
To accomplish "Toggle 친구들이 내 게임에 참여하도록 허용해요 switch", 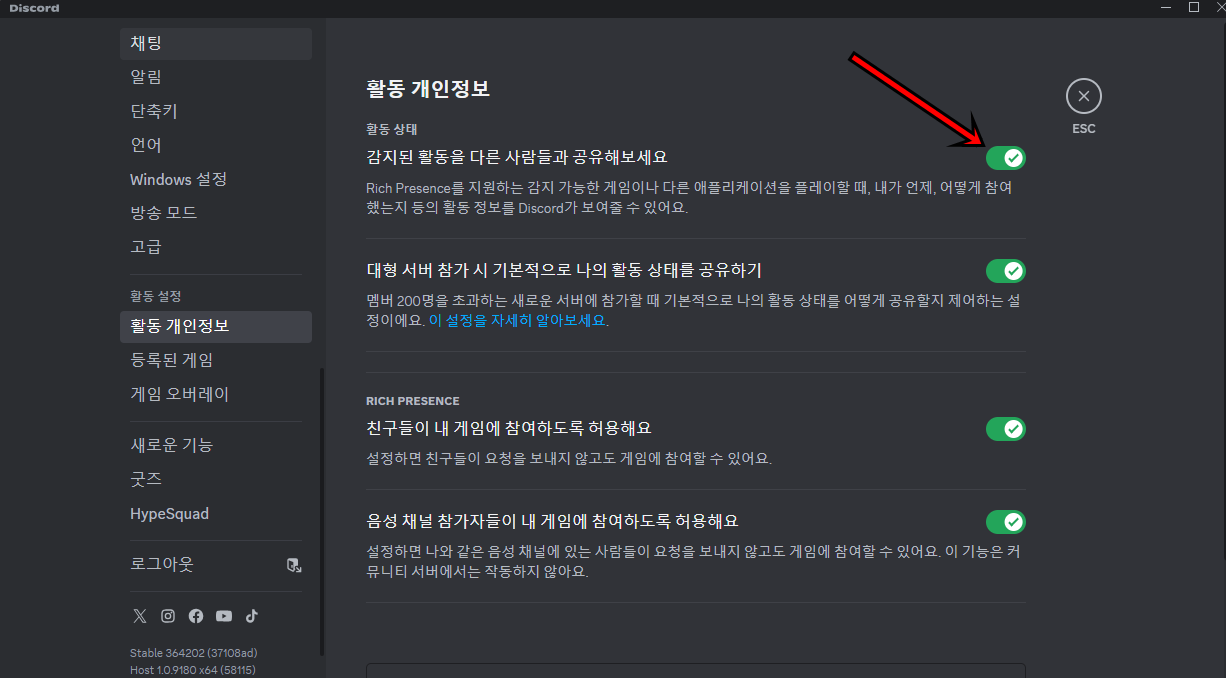I will point(1006,428).
